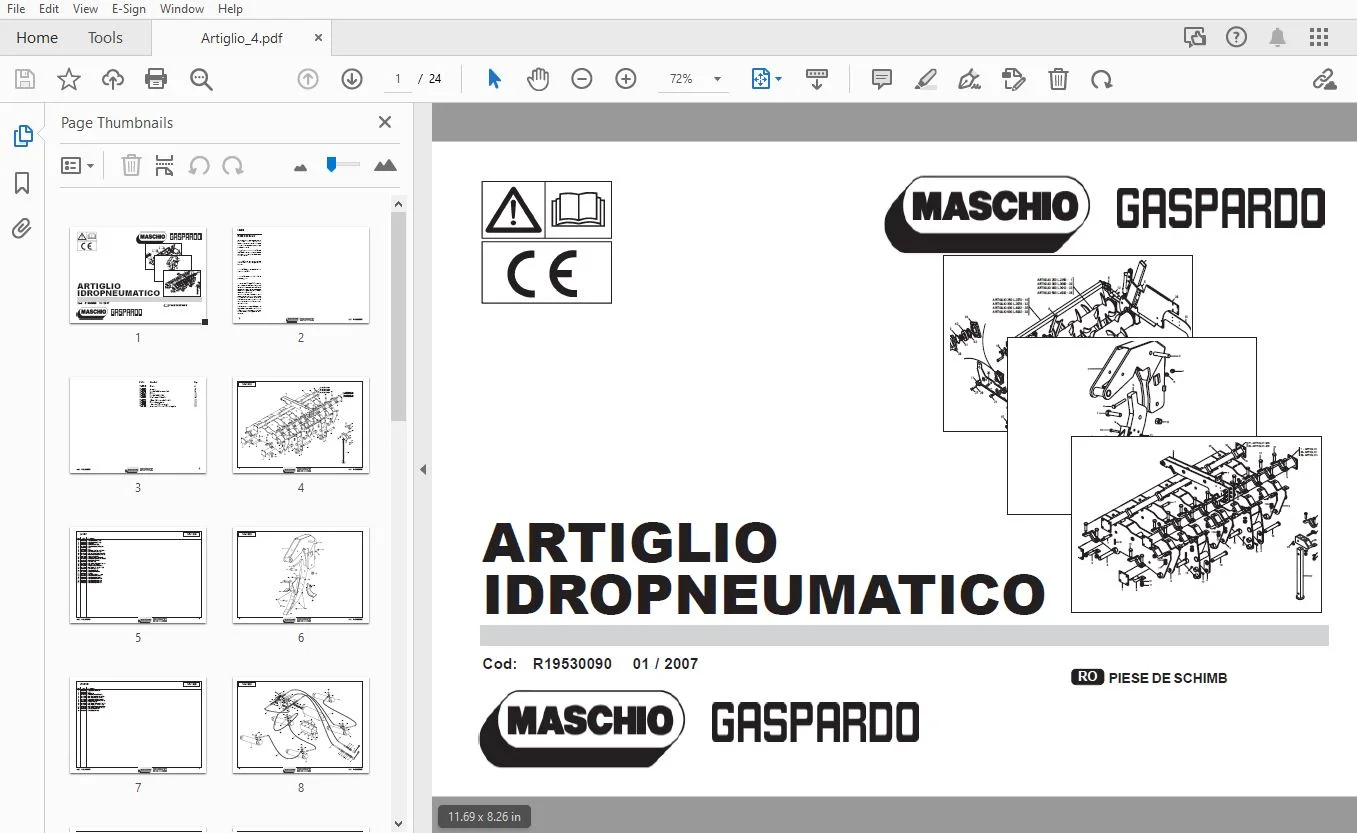This screenshot has height=833, width=1357.
Task: Select page 5 thumbnail
Action: click(x=138, y=575)
